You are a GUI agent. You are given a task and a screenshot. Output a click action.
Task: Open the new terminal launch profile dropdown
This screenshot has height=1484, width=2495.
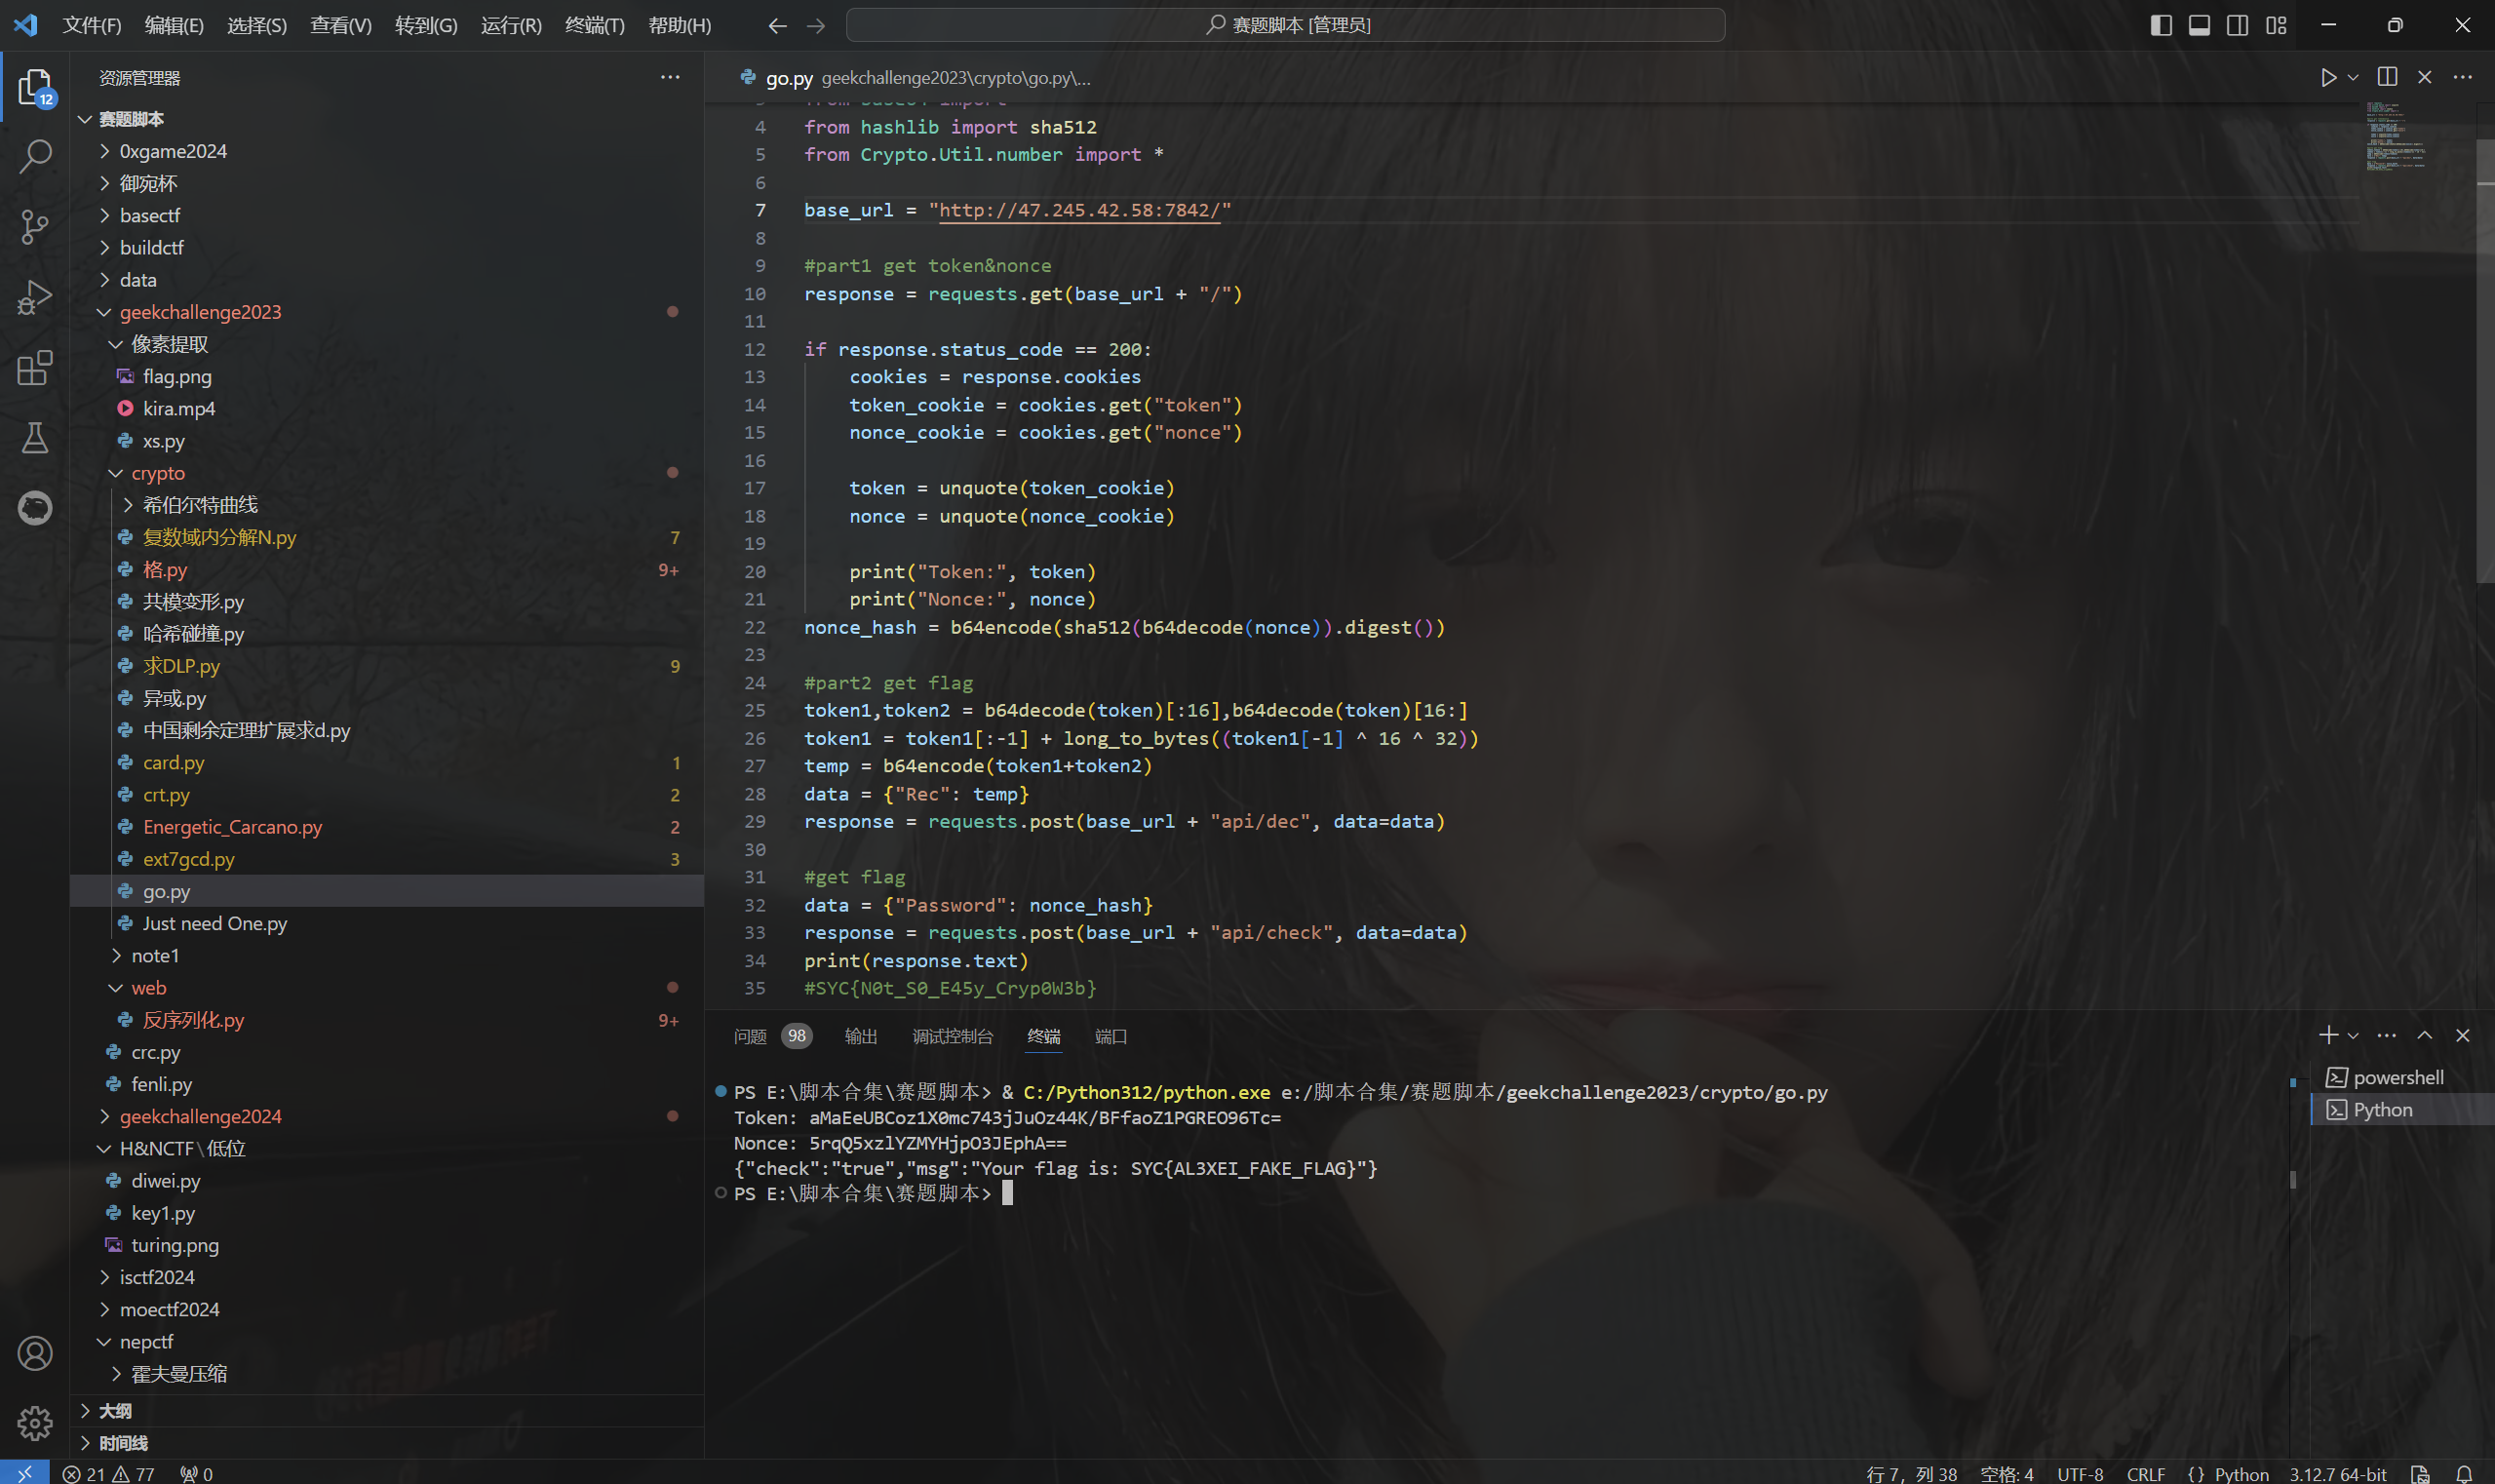2353,1035
